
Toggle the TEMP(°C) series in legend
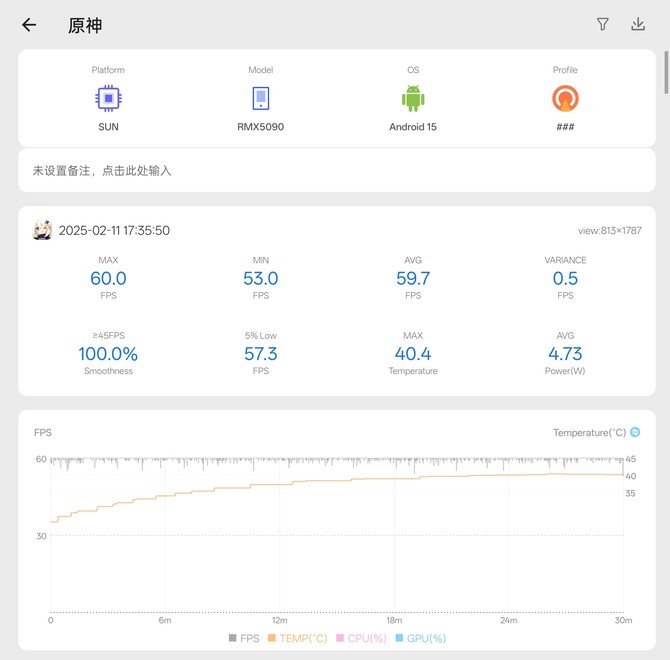(297, 638)
